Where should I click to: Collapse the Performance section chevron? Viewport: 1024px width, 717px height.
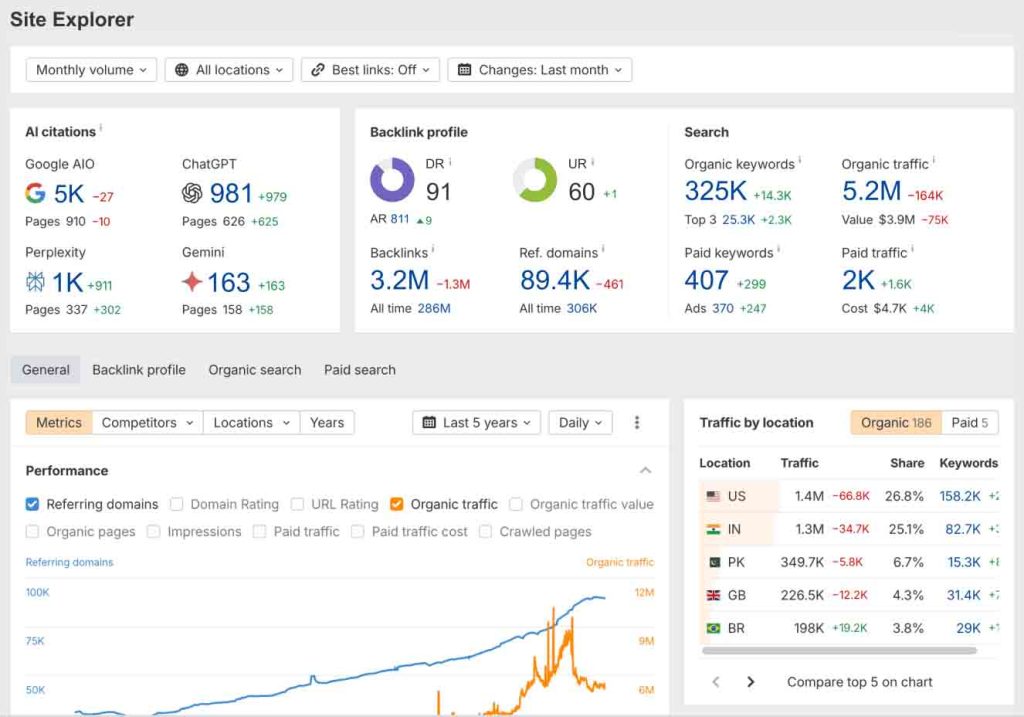tap(645, 471)
